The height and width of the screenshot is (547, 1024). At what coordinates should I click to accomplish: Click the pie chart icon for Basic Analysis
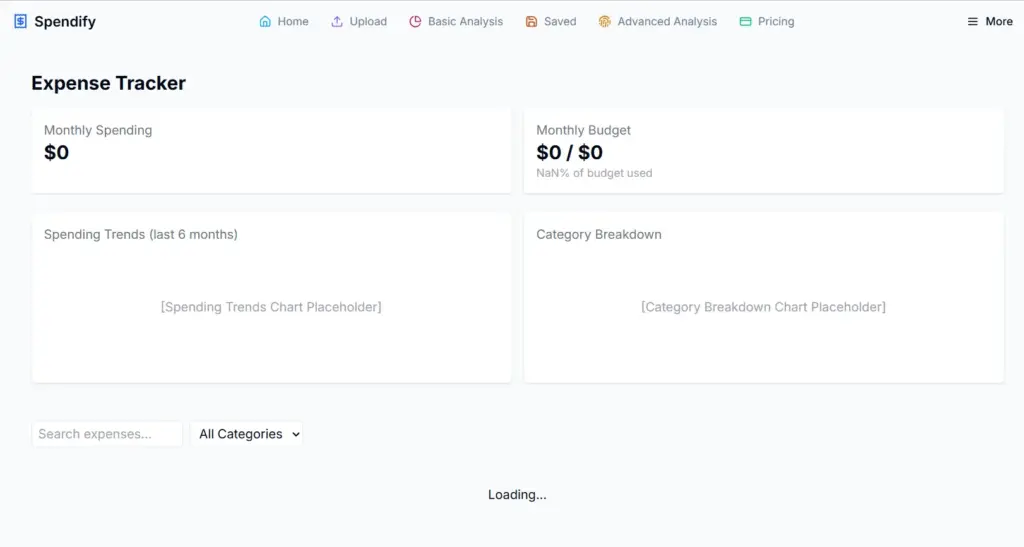pyautogui.click(x=415, y=22)
